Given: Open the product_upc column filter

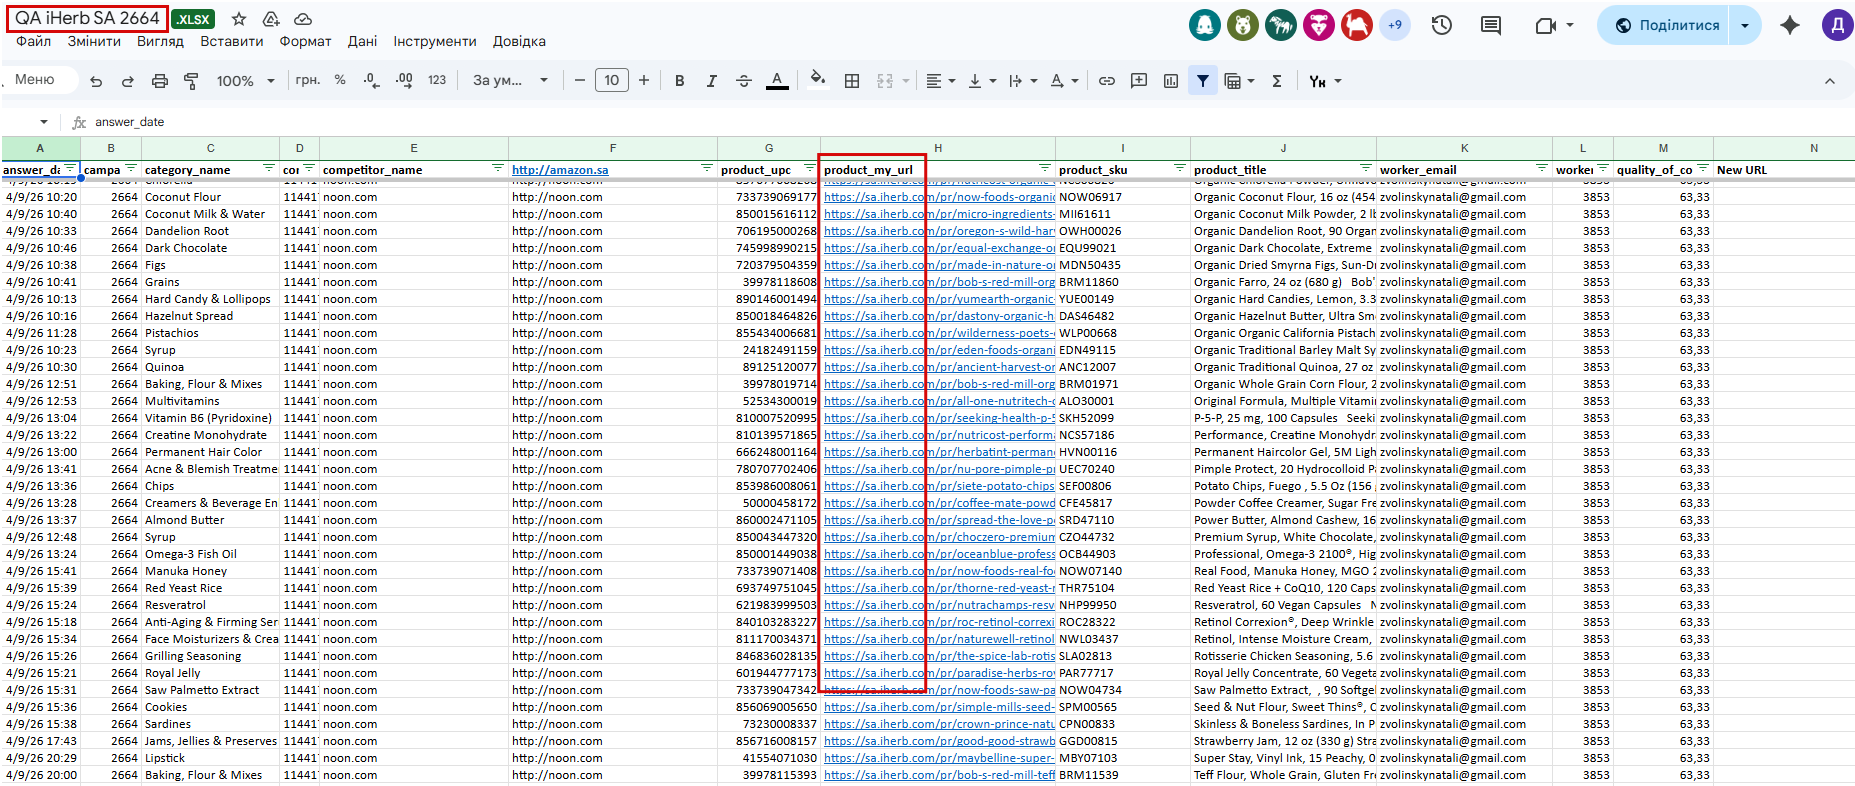Looking at the screenshot, I should point(810,168).
